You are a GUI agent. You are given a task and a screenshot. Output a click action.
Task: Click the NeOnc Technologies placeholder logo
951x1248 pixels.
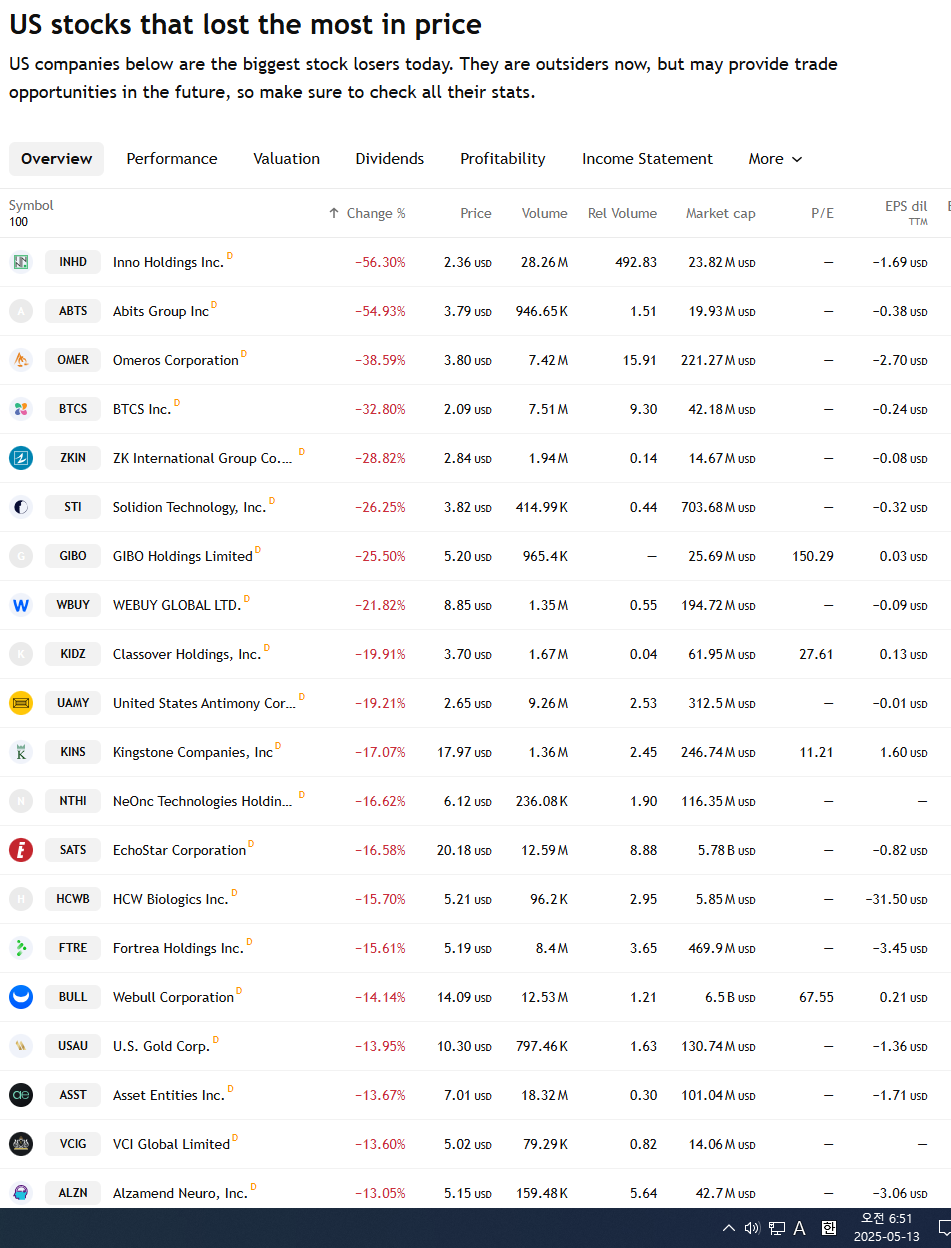21,801
